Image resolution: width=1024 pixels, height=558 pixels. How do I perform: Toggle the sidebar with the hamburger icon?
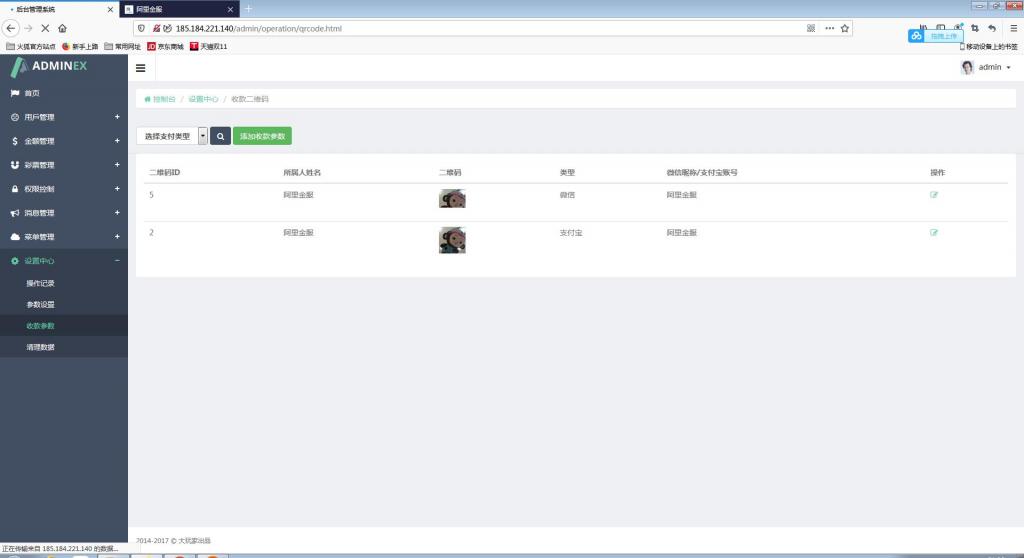point(140,68)
